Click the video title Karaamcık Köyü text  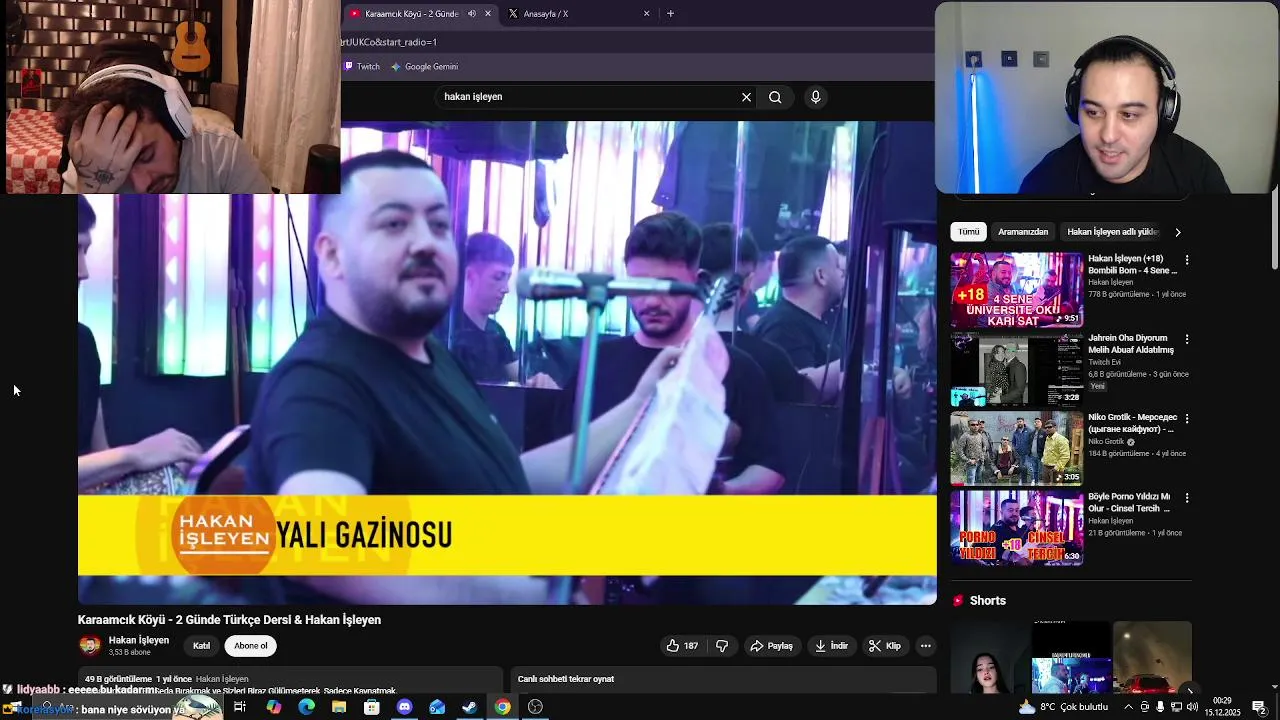[229, 620]
